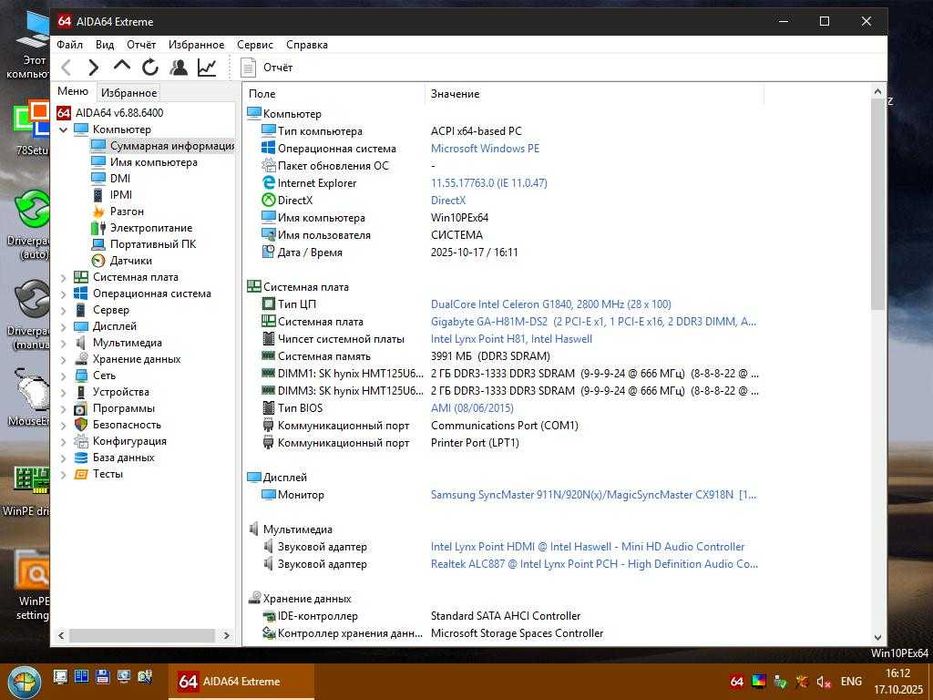Click the Безопасность shield icon

(x=81, y=424)
